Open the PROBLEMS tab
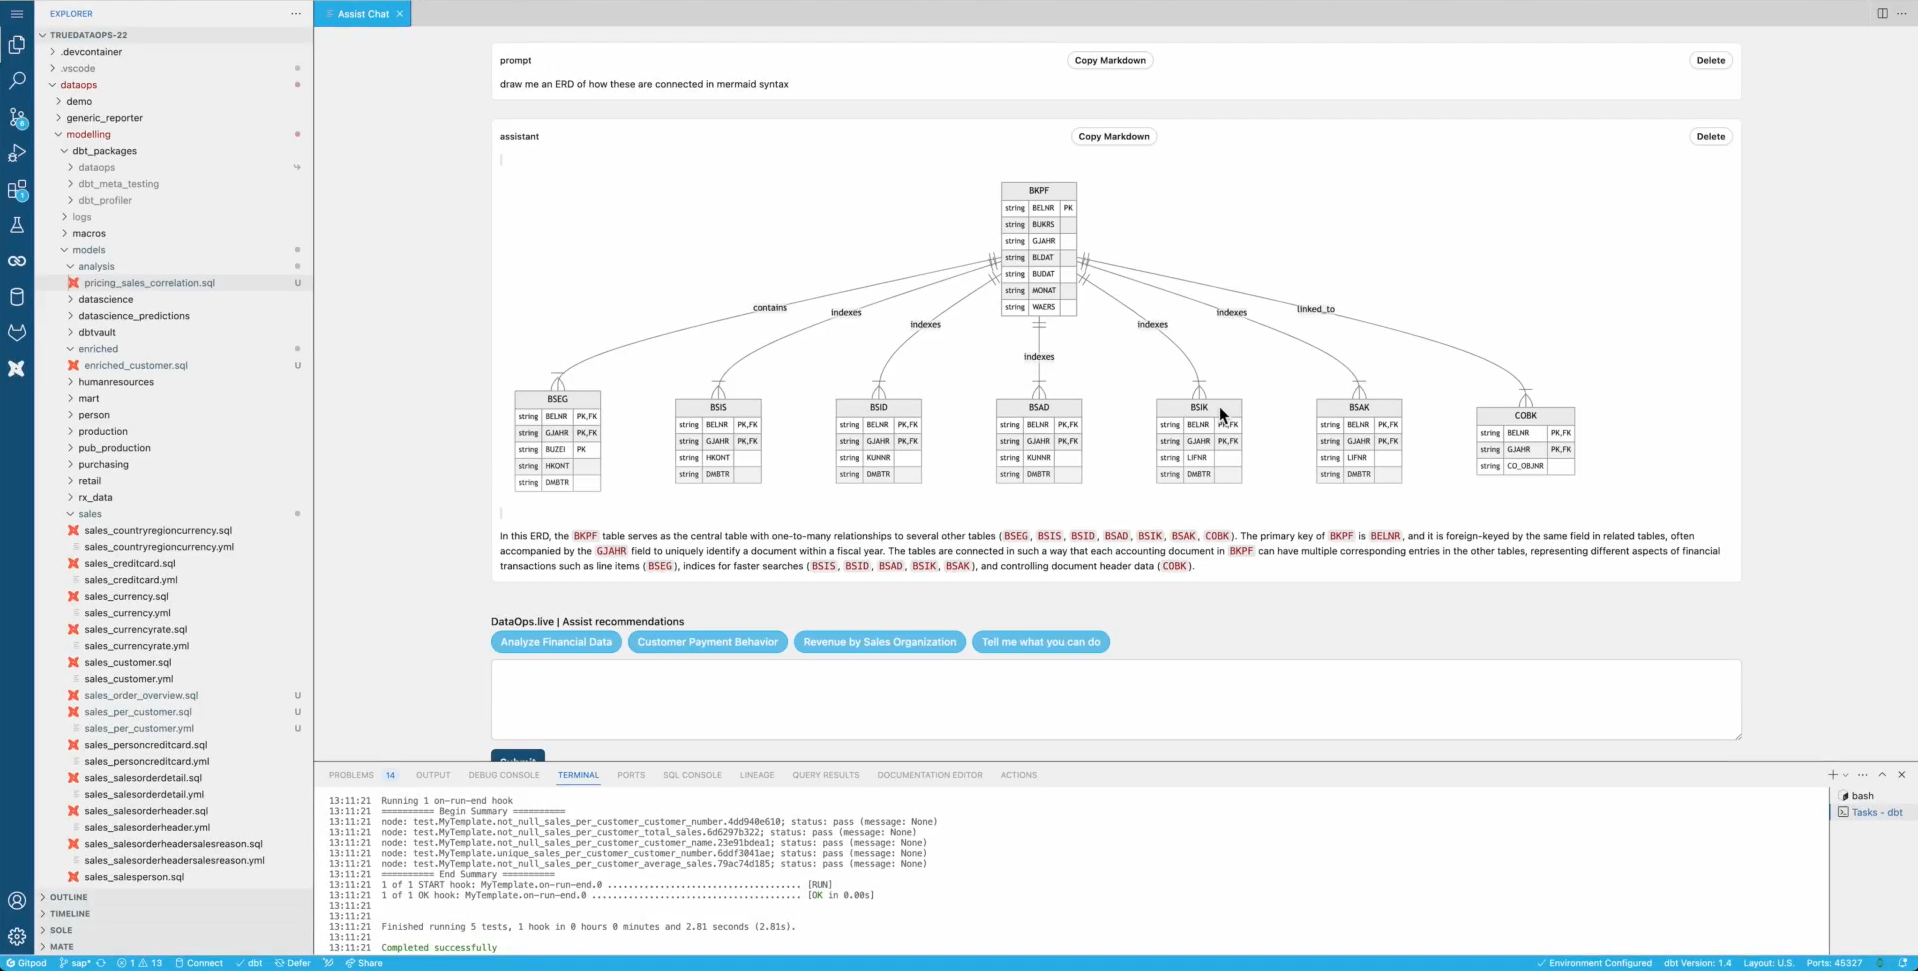1918x971 pixels. [351, 774]
